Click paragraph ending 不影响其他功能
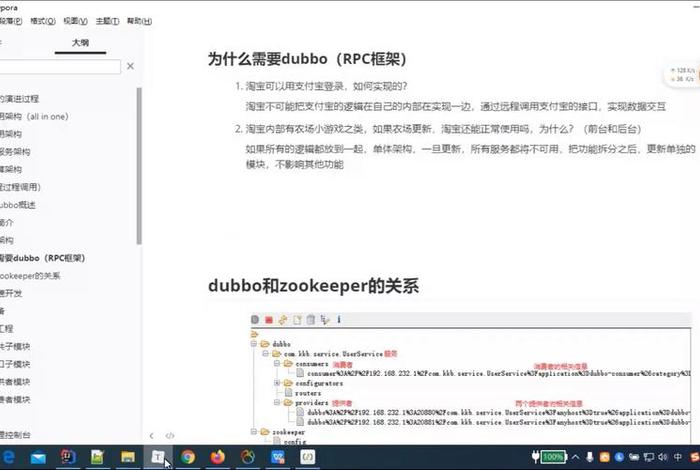This screenshot has width=700, height=470. click(x=471, y=157)
